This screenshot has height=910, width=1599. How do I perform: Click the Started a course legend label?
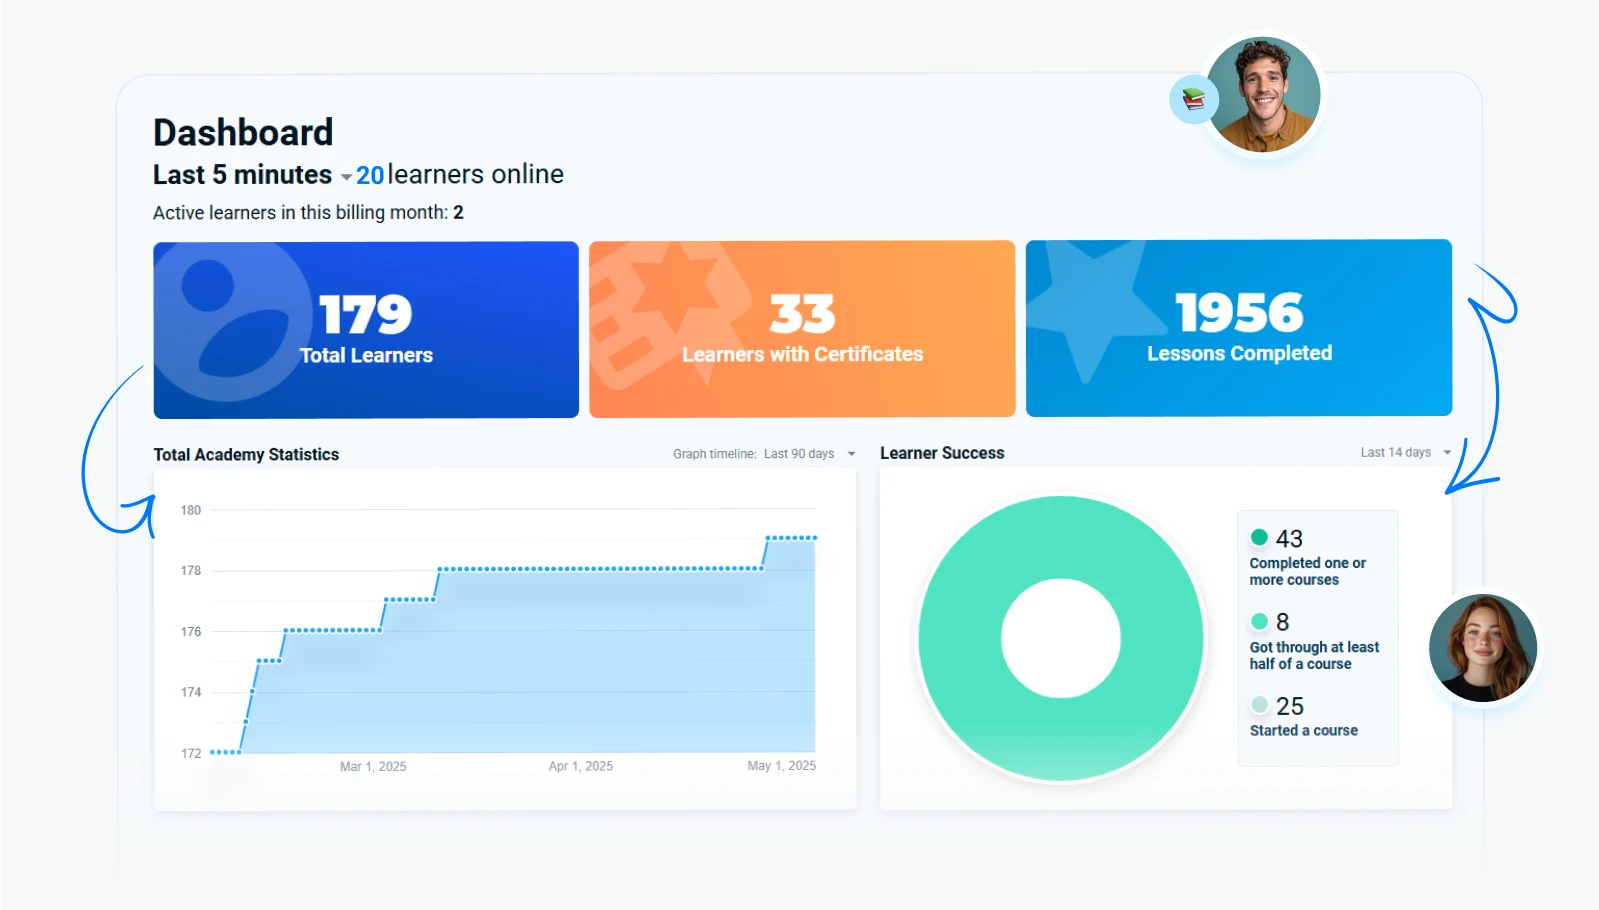tap(1303, 731)
